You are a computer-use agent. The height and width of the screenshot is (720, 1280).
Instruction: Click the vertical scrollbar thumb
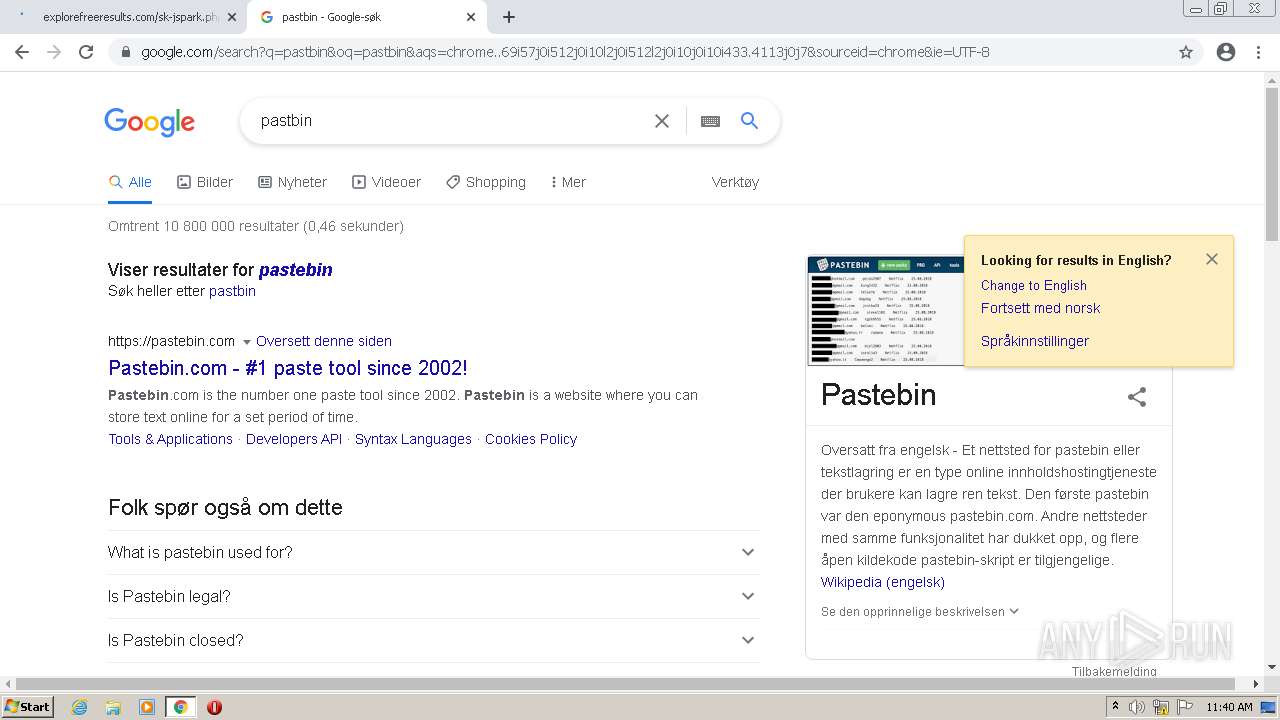1272,165
